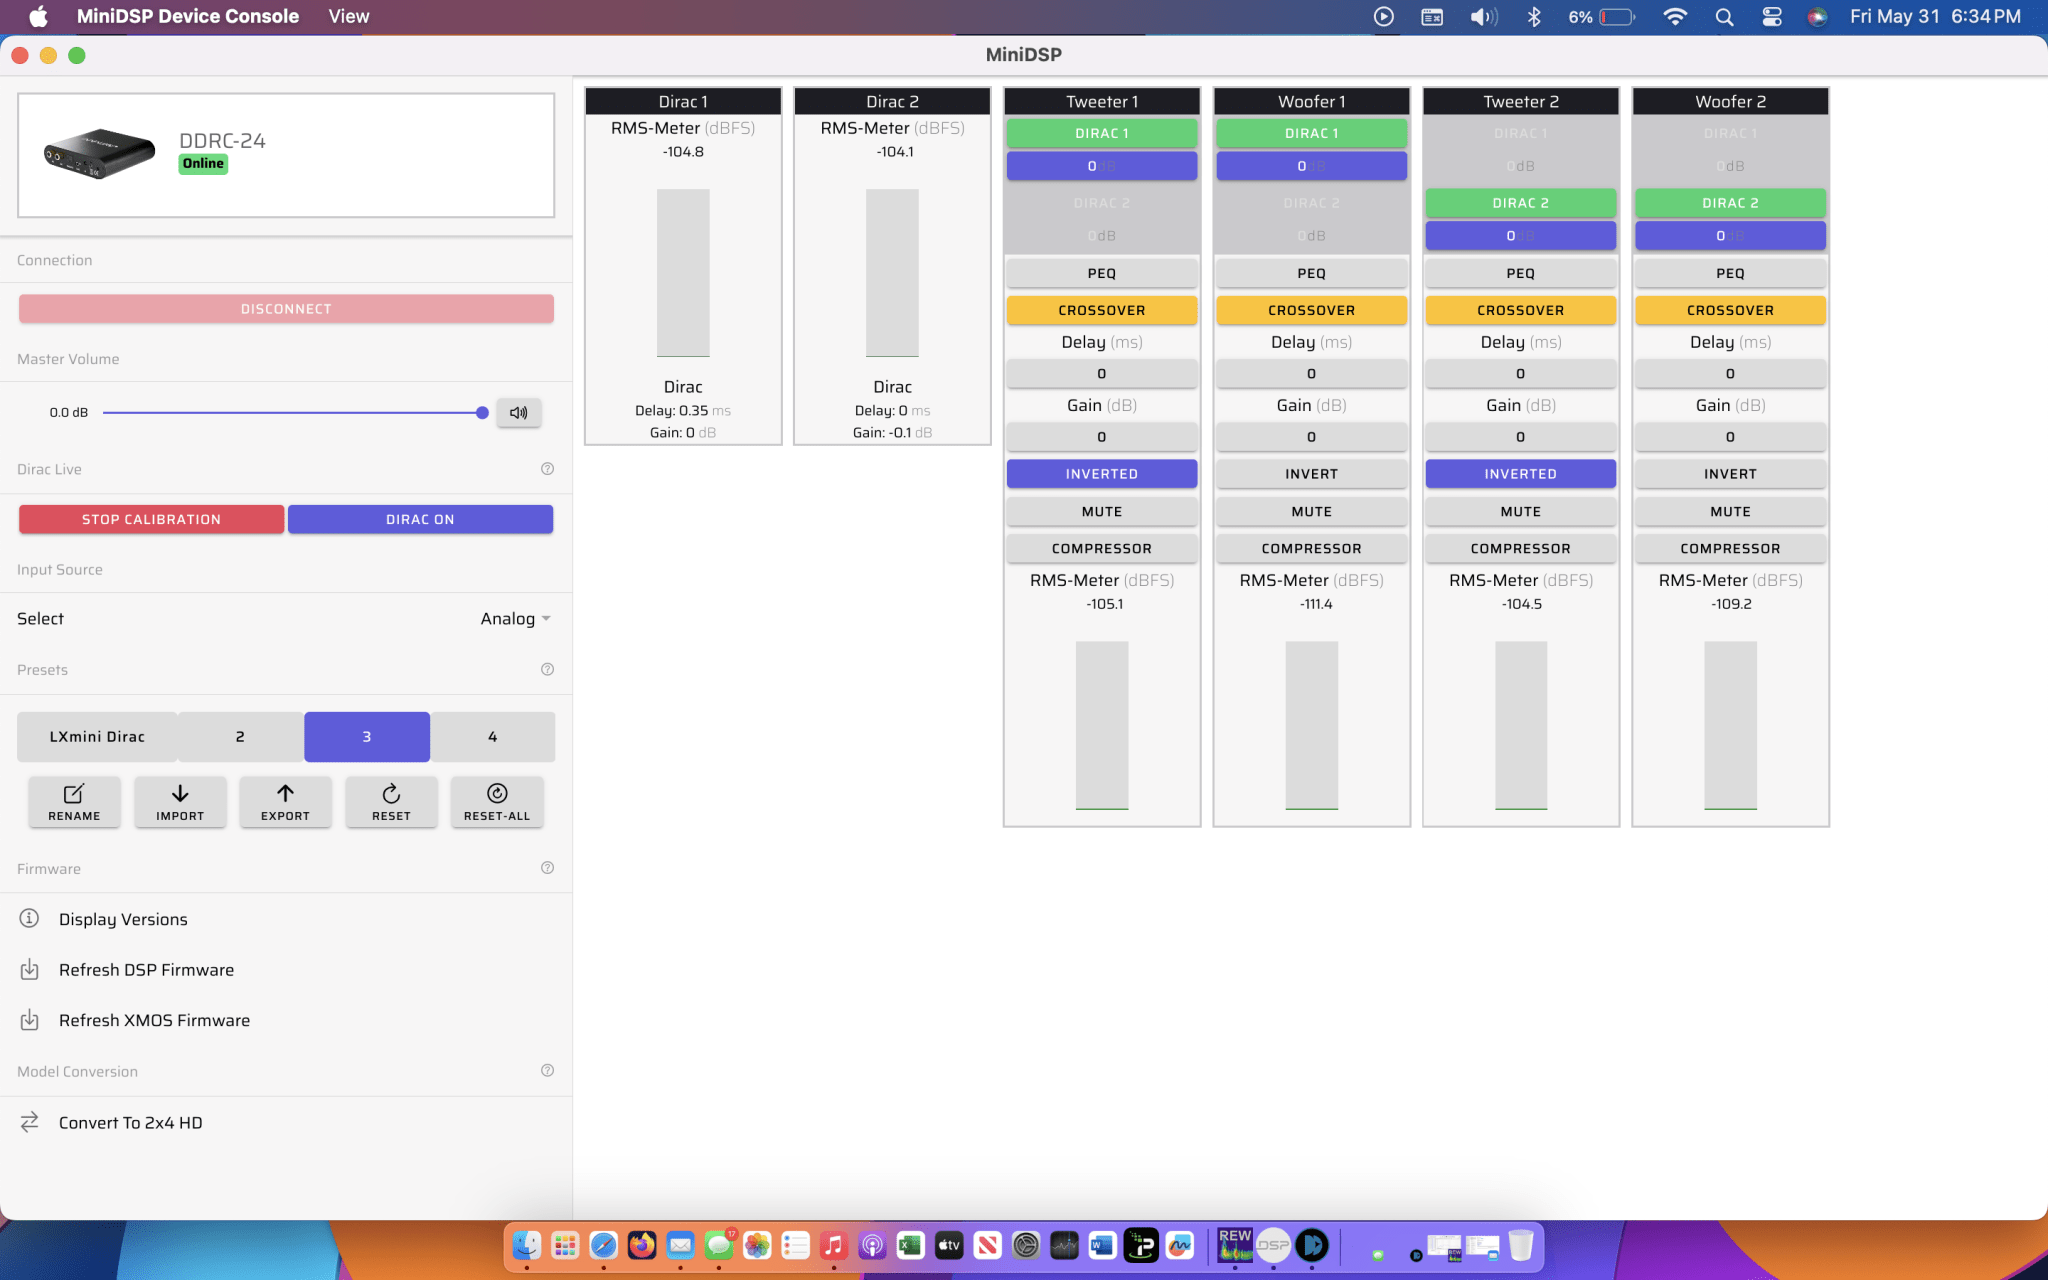Open the Presets help icon
The height and width of the screenshot is (1280, 2048).
point(547,669)
